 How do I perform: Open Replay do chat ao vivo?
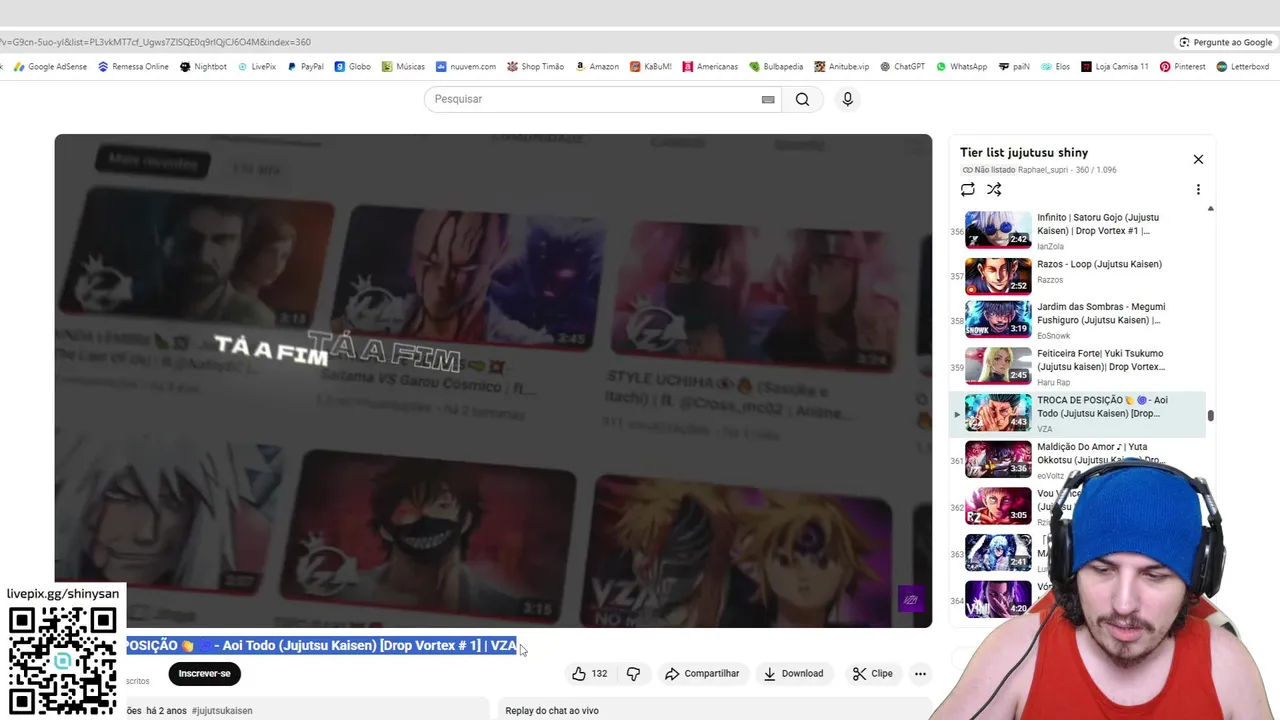pyautogui.click(x=552, y=711)
